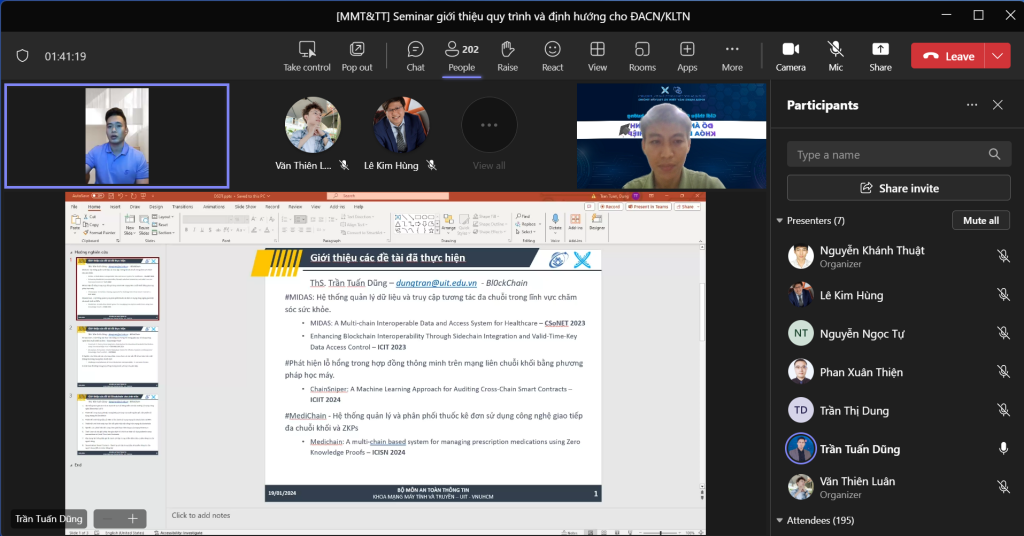Click in the Type a name search field
Image resolution: width=1024 pixels, height=536 pixels.
(x=899, y=155)
